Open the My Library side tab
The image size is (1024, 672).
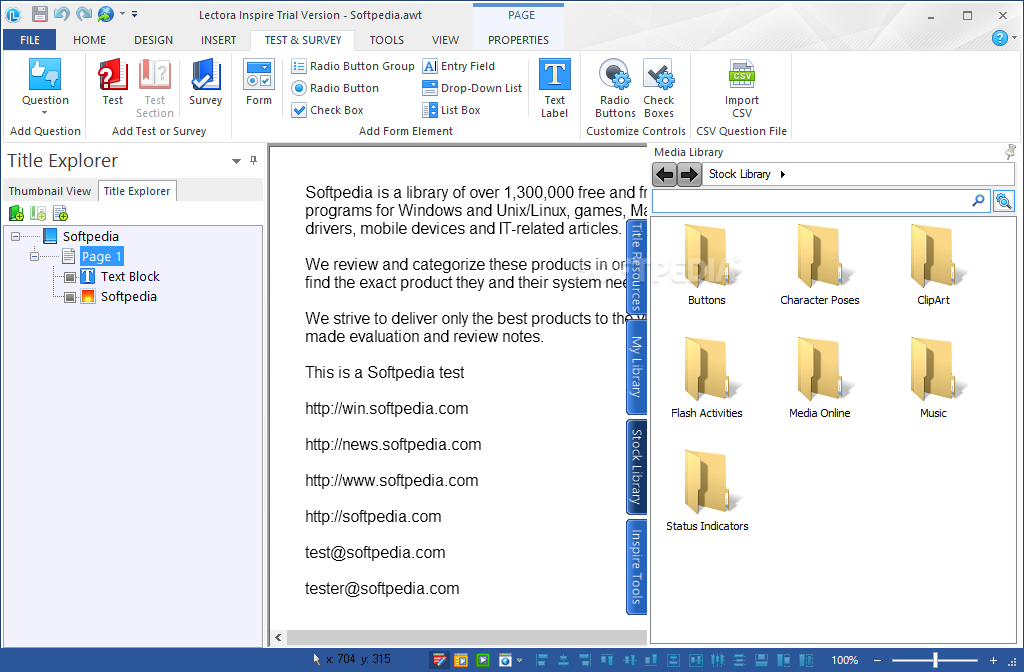[x=636, y=367]
